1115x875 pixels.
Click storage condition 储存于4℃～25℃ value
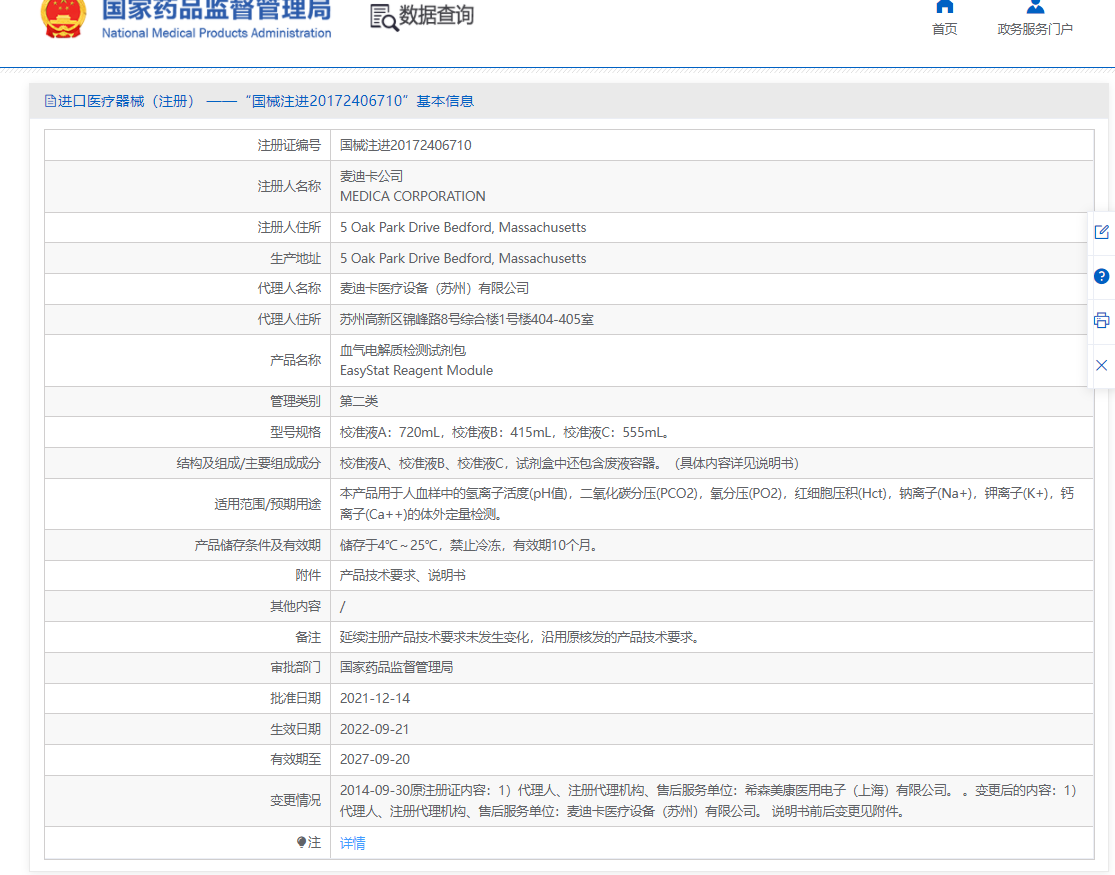(x=470, y=546)
